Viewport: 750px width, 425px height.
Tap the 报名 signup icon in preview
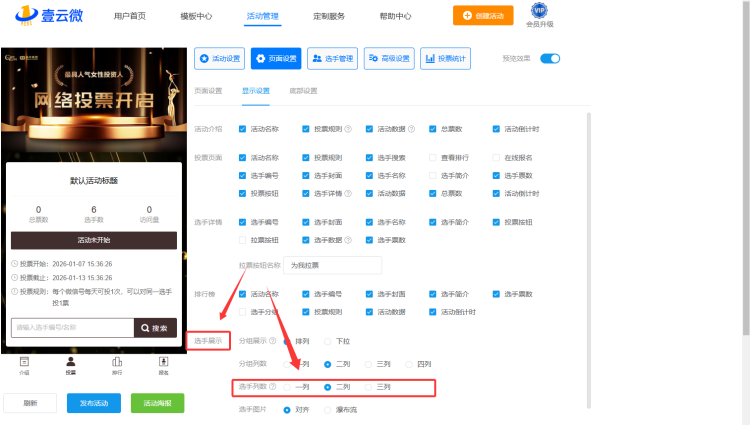tap(163, 362)
